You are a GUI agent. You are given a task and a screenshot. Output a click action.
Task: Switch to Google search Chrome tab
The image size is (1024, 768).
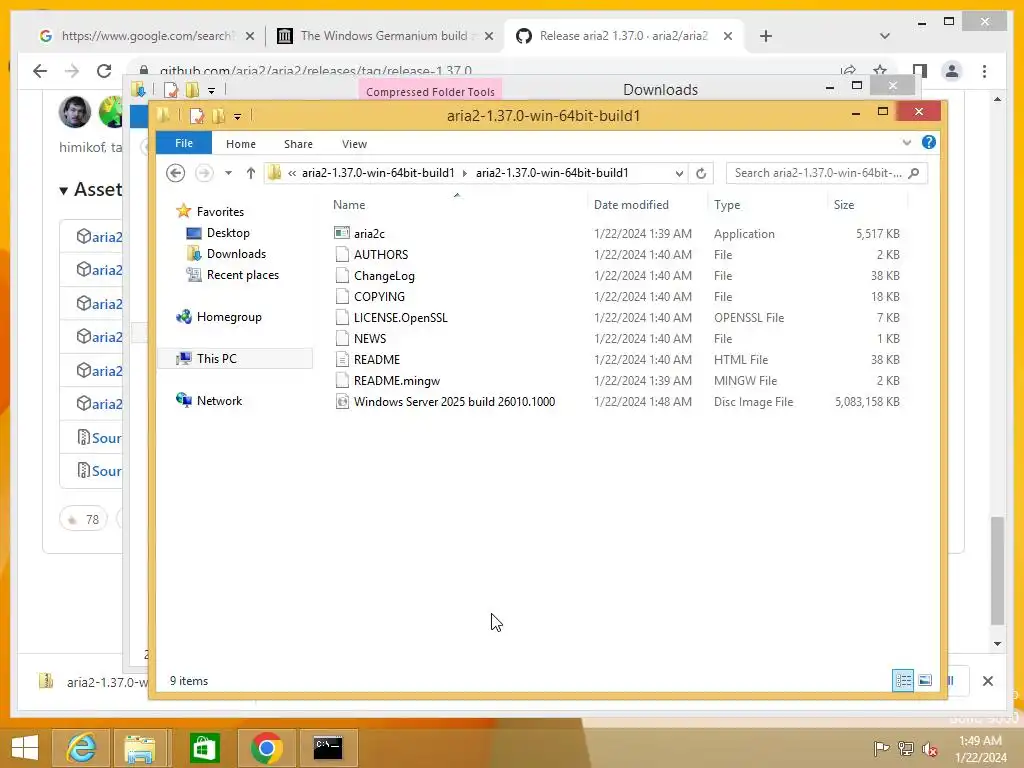[146, 36]
